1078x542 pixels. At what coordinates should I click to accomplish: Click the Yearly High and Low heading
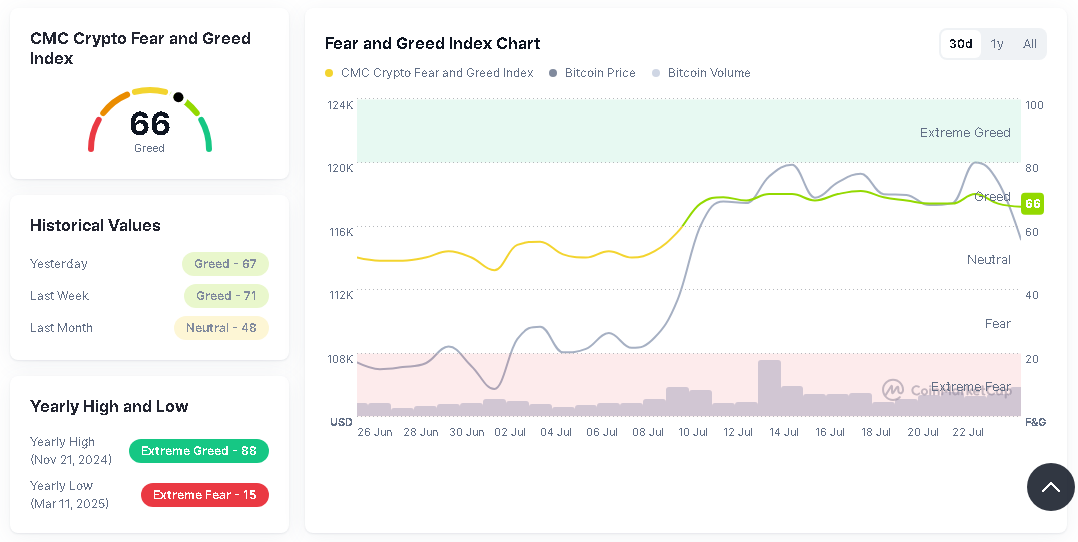click(109, 406)
